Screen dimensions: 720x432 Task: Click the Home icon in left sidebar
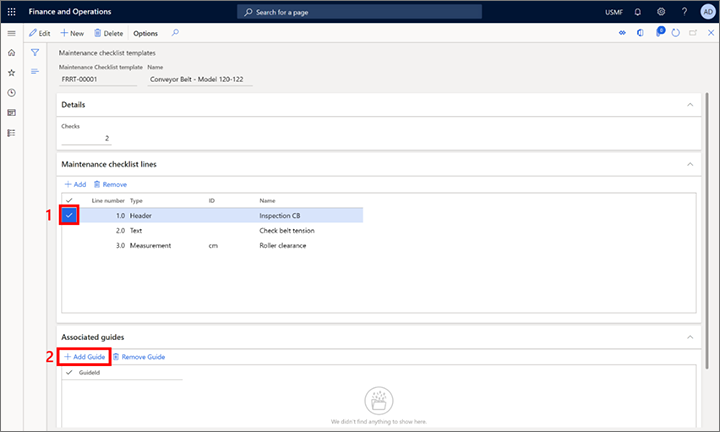click(11, 52)
